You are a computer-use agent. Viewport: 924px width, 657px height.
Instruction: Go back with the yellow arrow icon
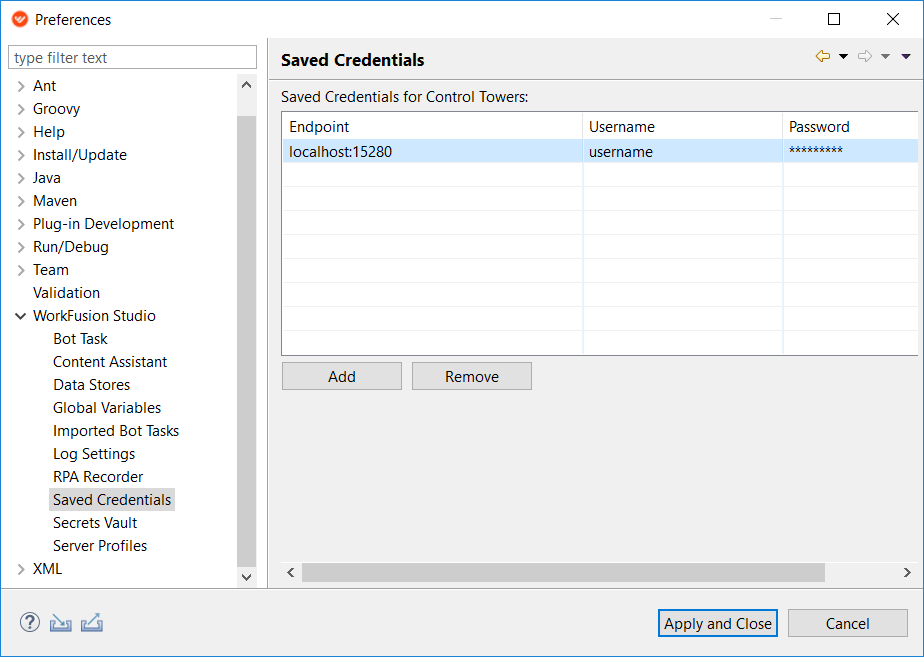(x=823, y=56)
